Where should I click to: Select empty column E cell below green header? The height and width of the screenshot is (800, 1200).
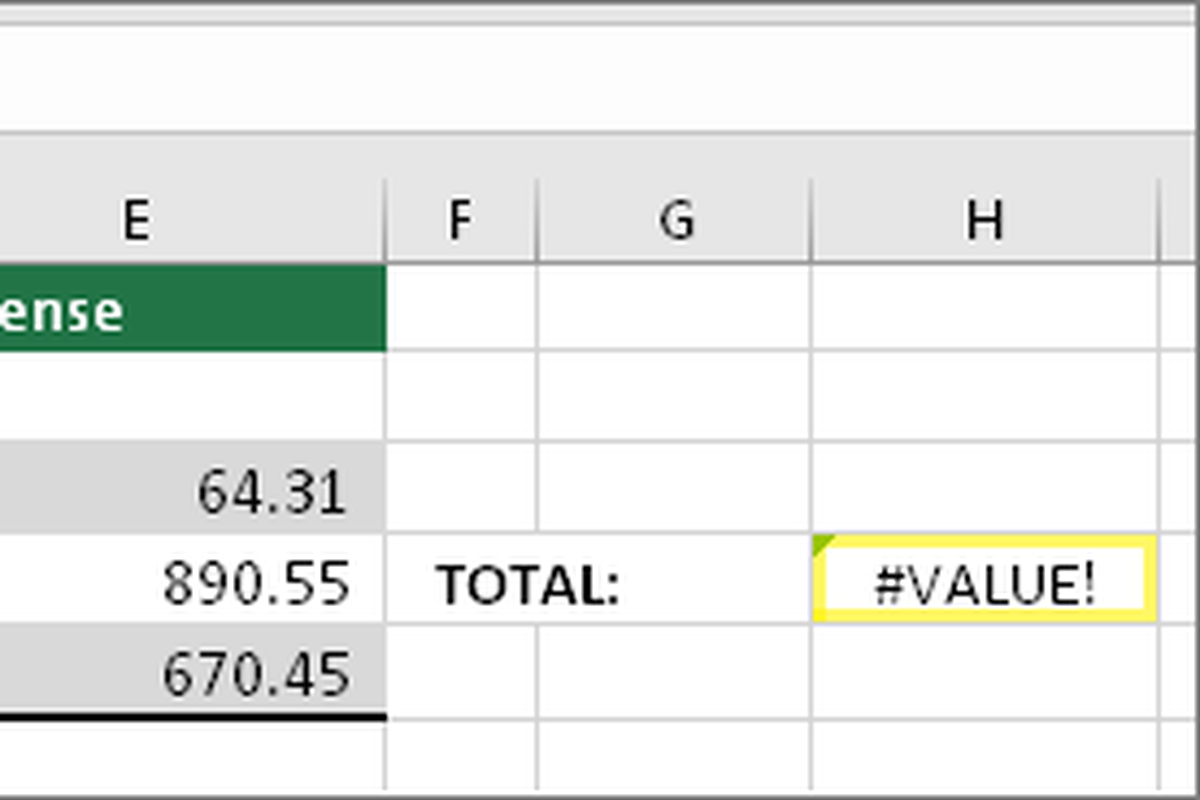coord(192,397)
